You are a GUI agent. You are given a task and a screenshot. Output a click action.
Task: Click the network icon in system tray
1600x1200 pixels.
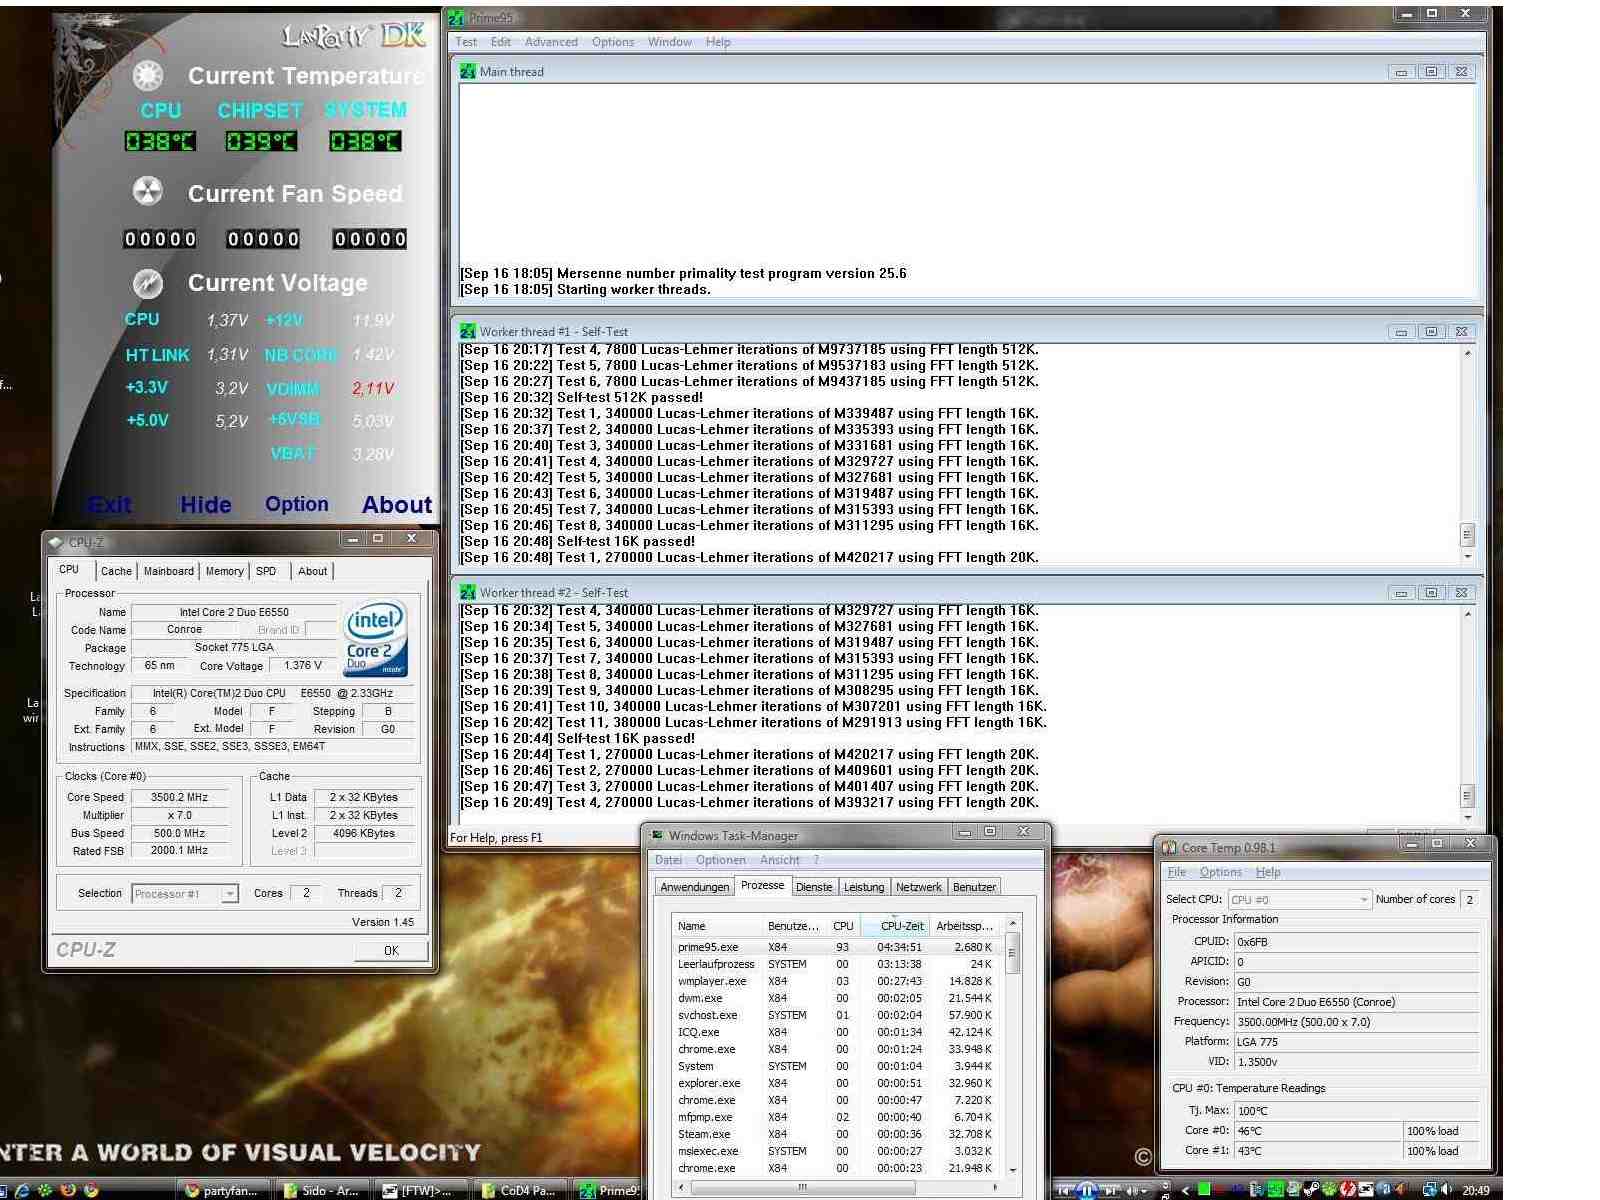click(1429, 1189)
